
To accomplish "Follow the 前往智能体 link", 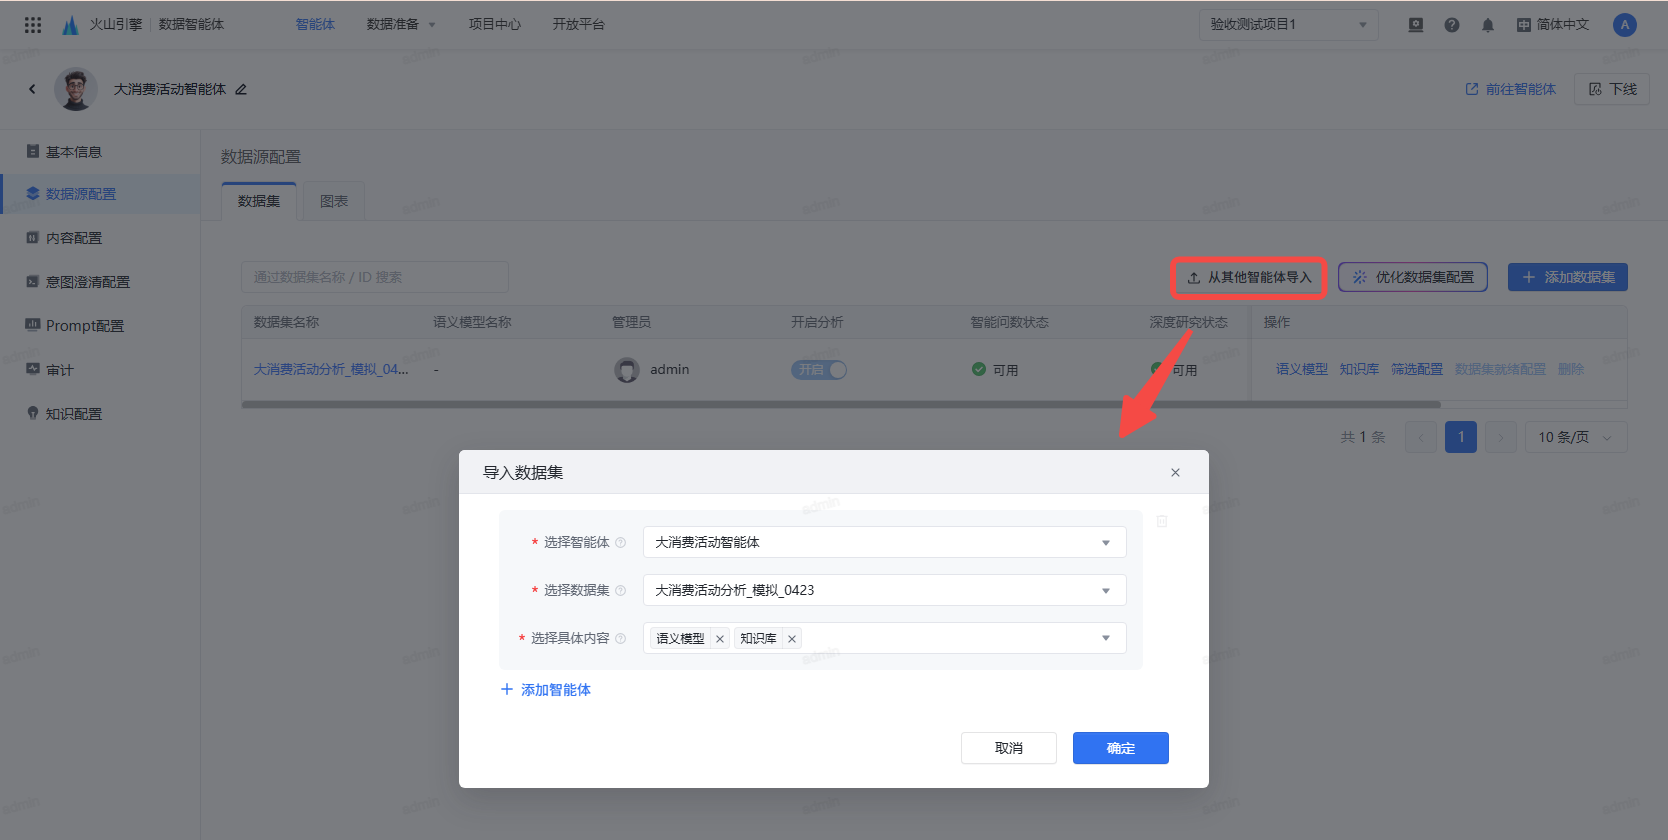I will (1510, 89).
